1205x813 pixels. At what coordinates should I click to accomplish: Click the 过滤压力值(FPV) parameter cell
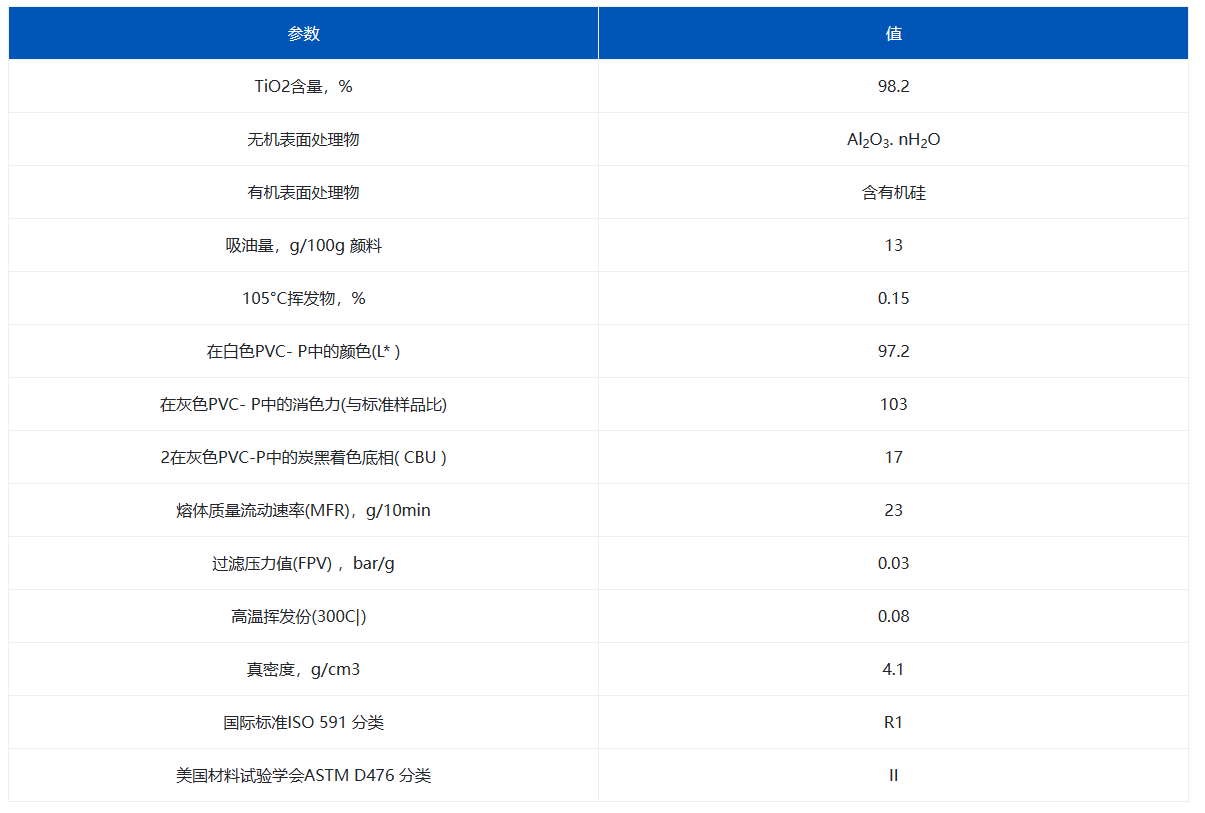tap(303, 564)
